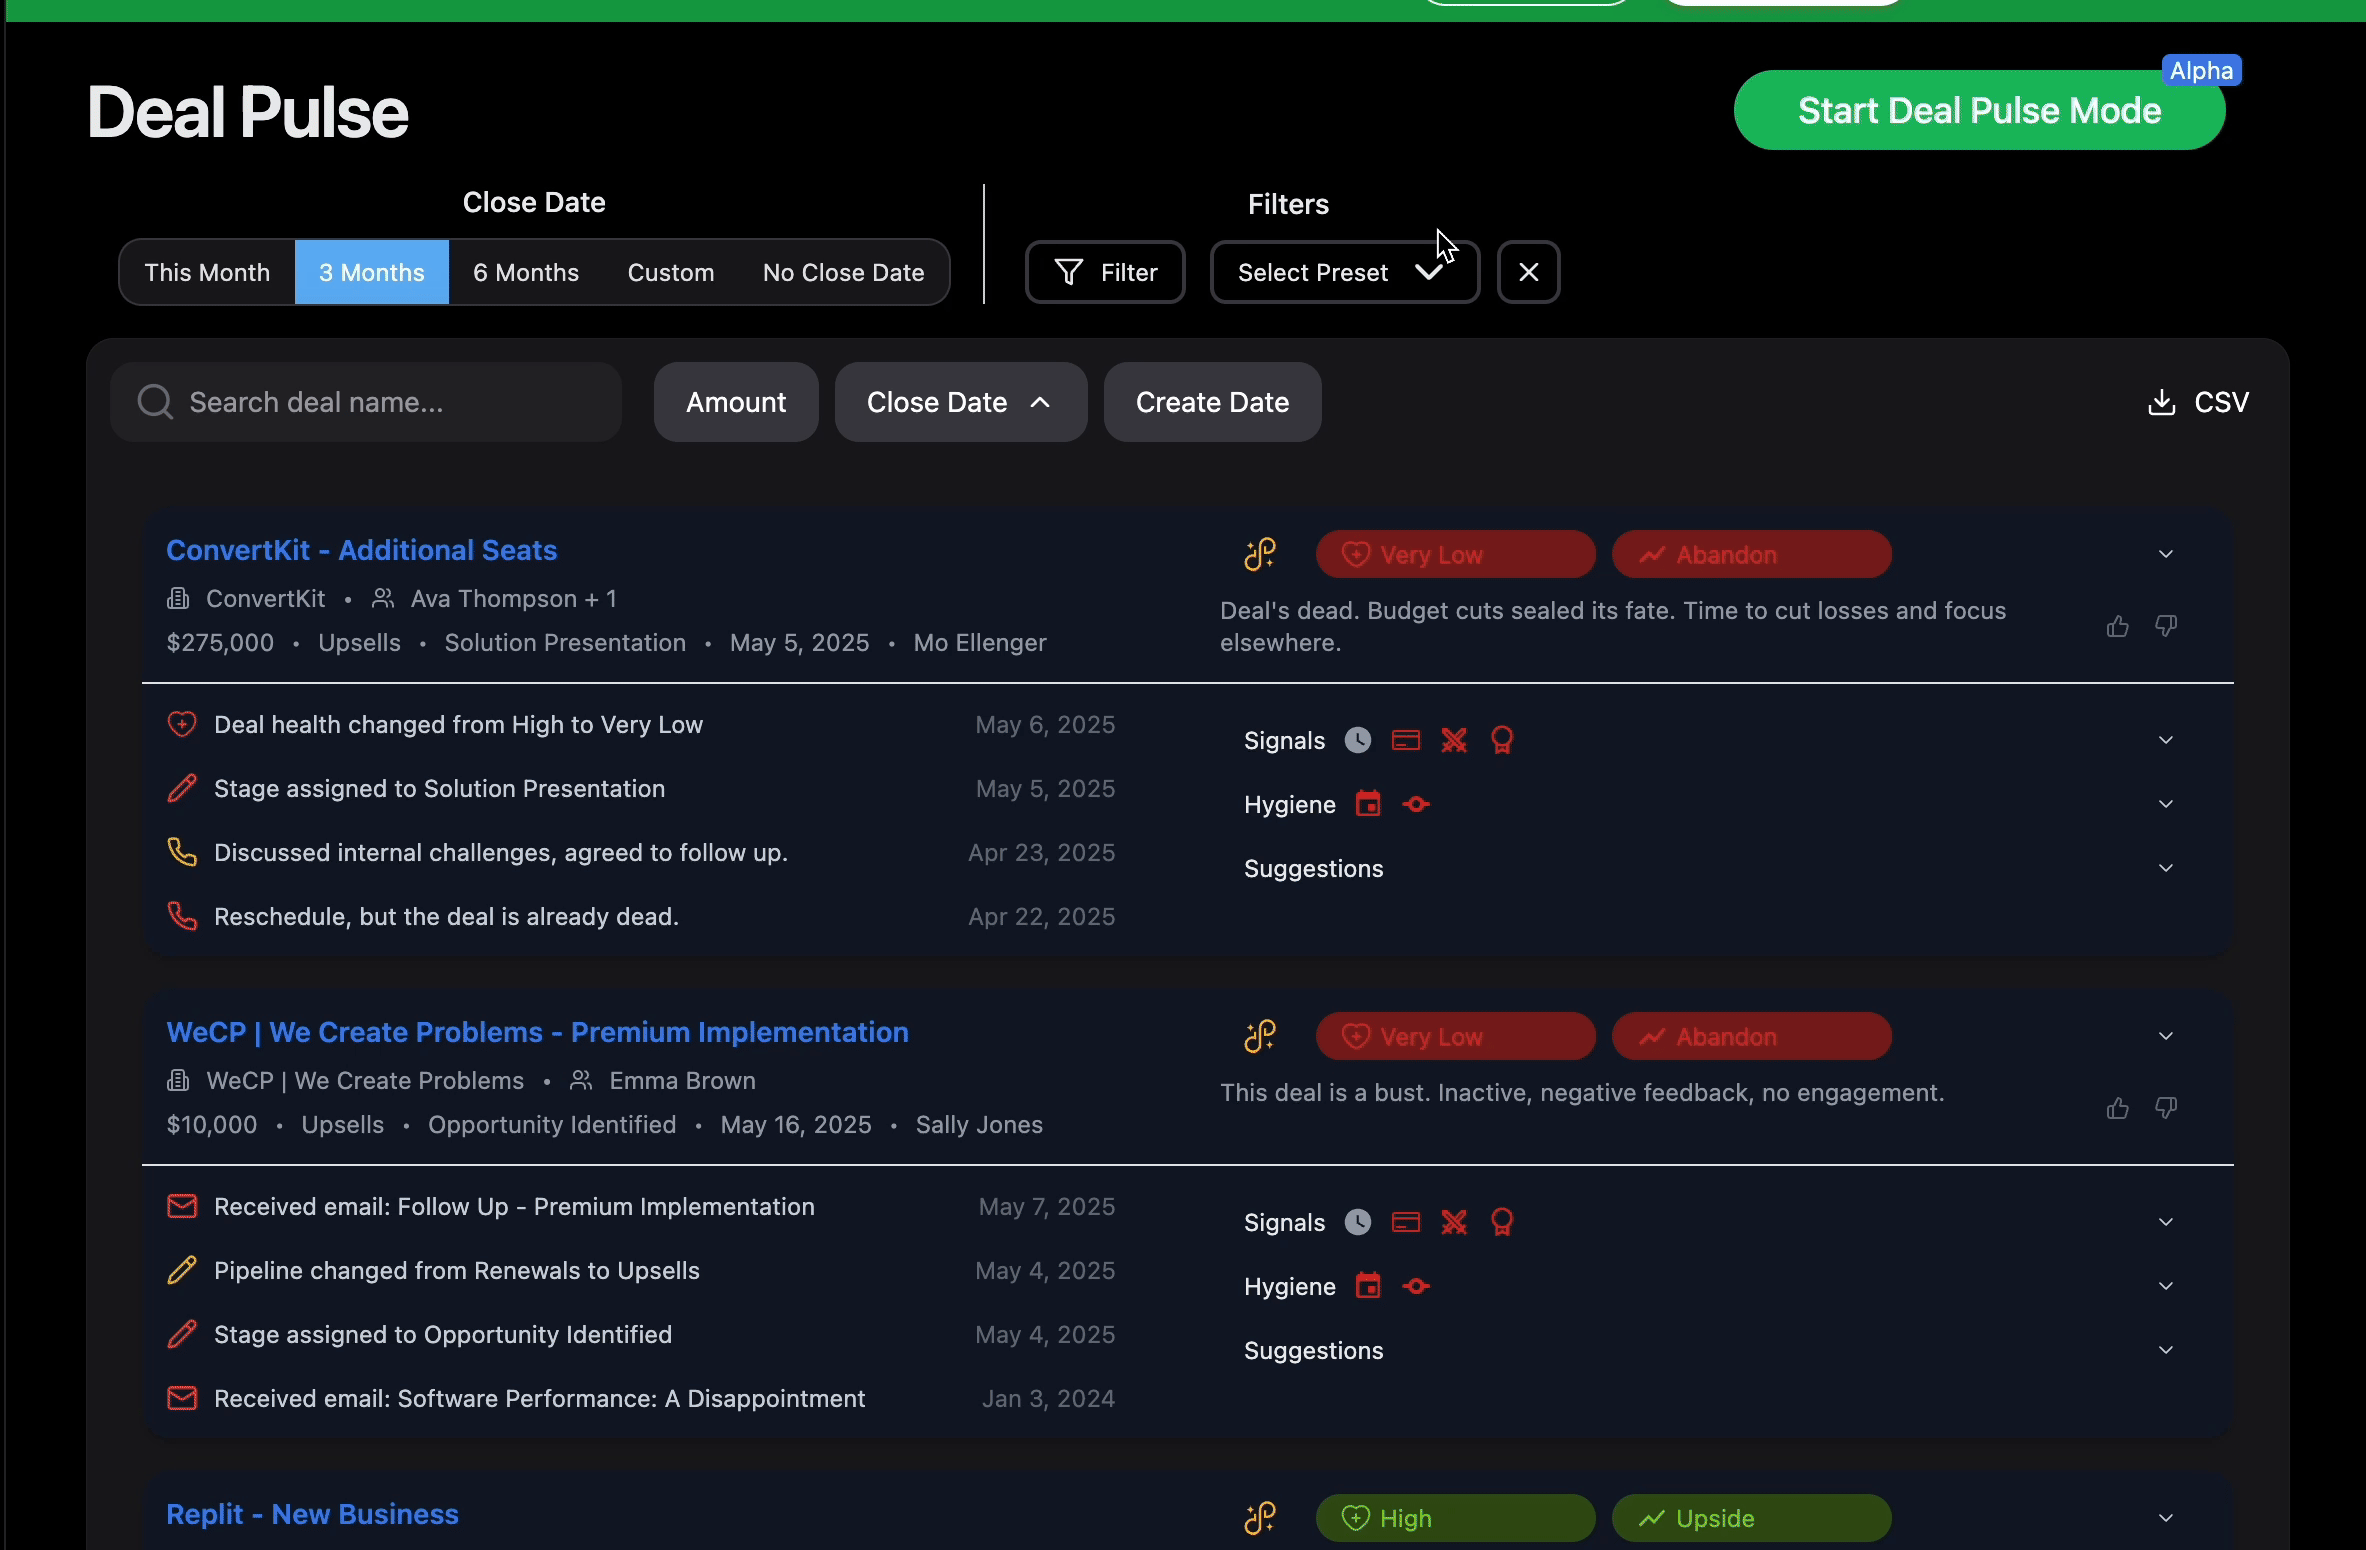The width and height of the screenshot is (2366, 1550).
Task: Expand Suggestions section for WeCP
Action: tap(2166, 1350)
